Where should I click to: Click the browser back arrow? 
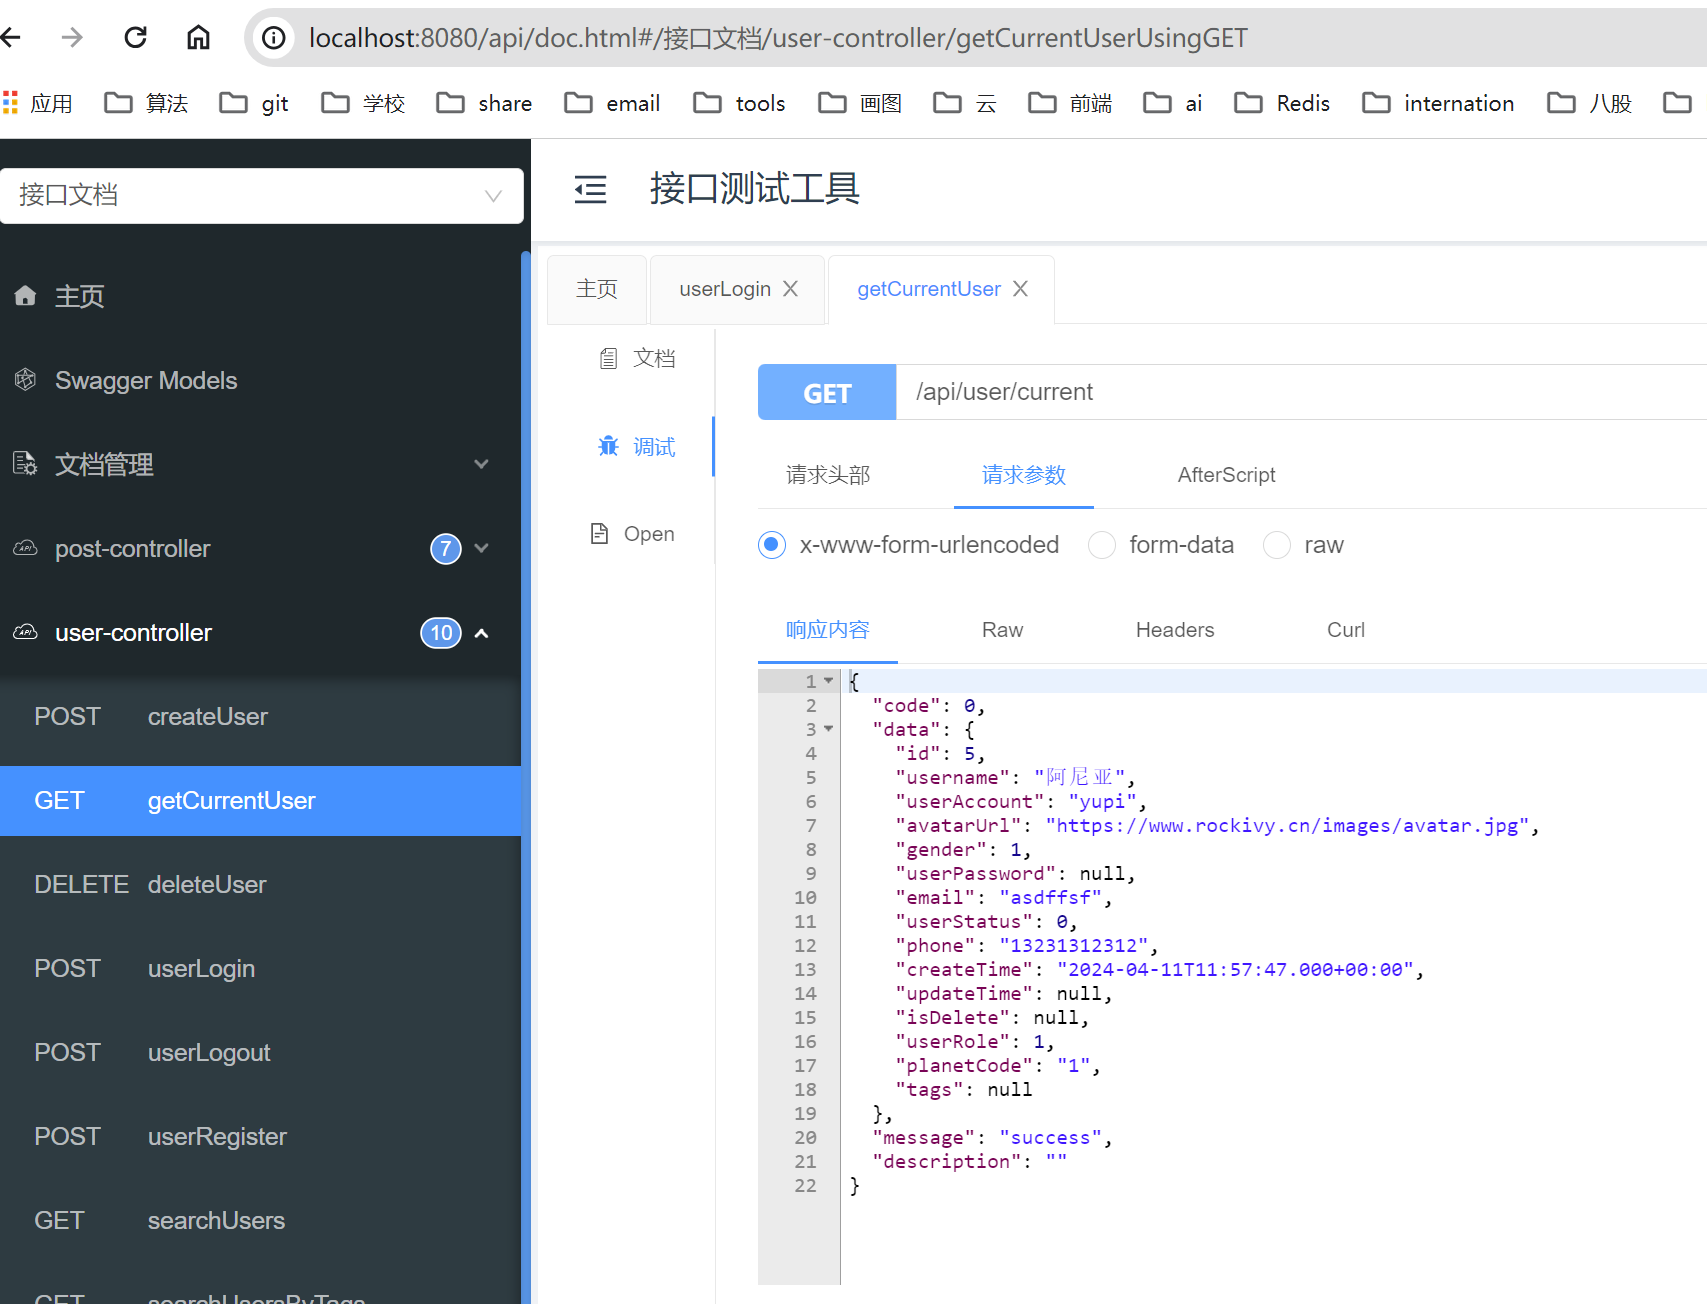click(10, 38)
